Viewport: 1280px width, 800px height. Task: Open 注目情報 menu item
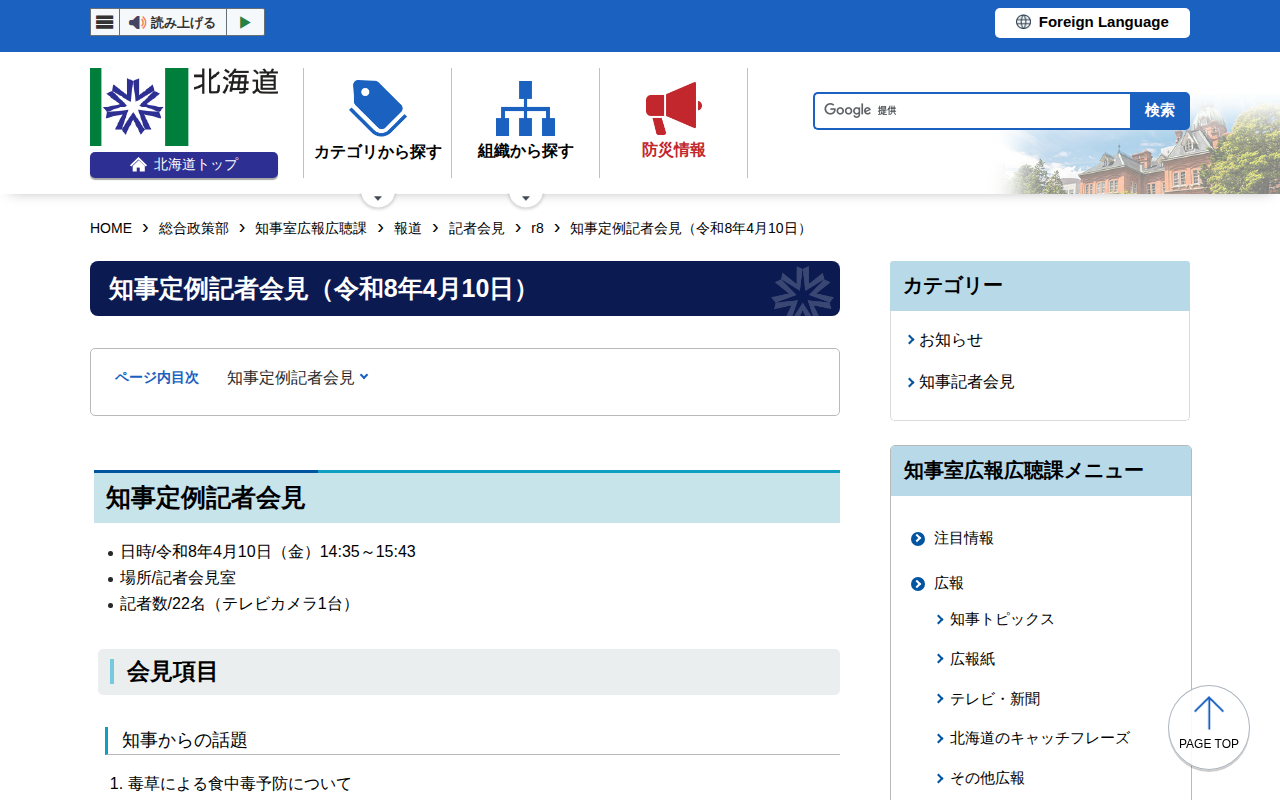click(x=963, y=538)
